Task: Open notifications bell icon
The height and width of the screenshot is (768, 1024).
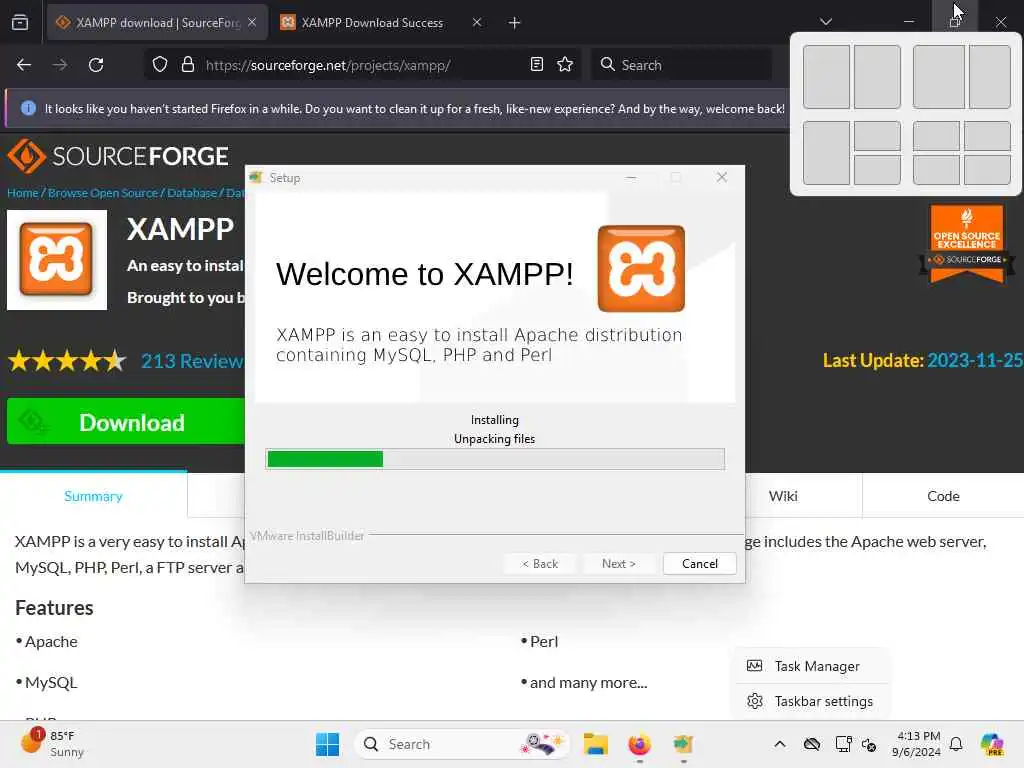Action: 956,744
